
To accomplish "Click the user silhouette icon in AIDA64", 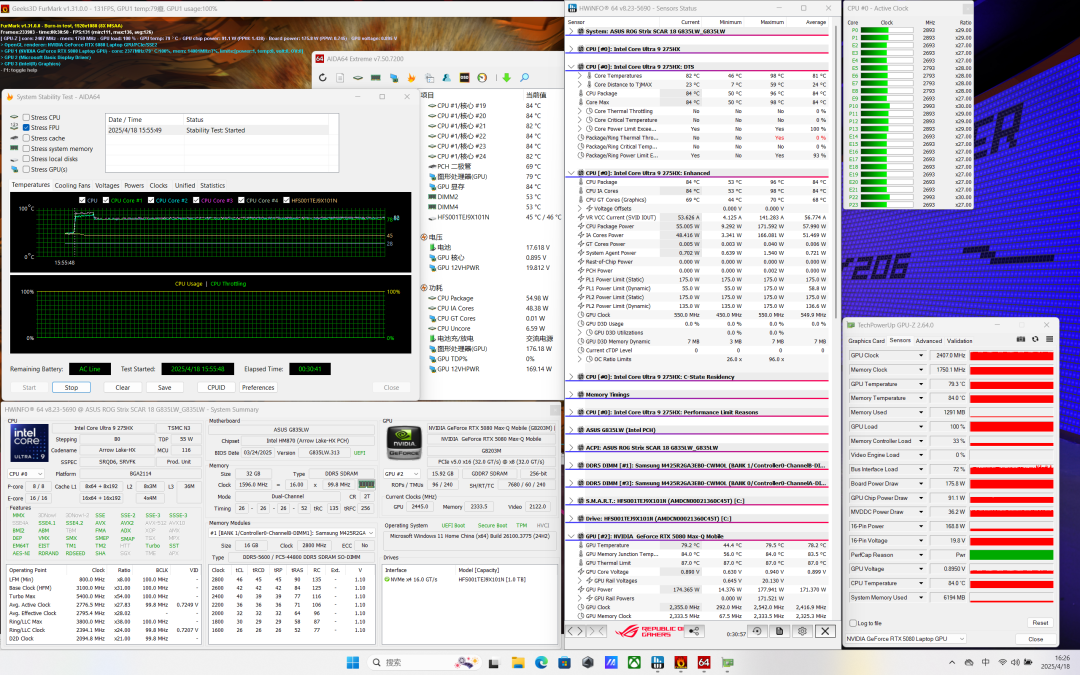I will [446, 78].
